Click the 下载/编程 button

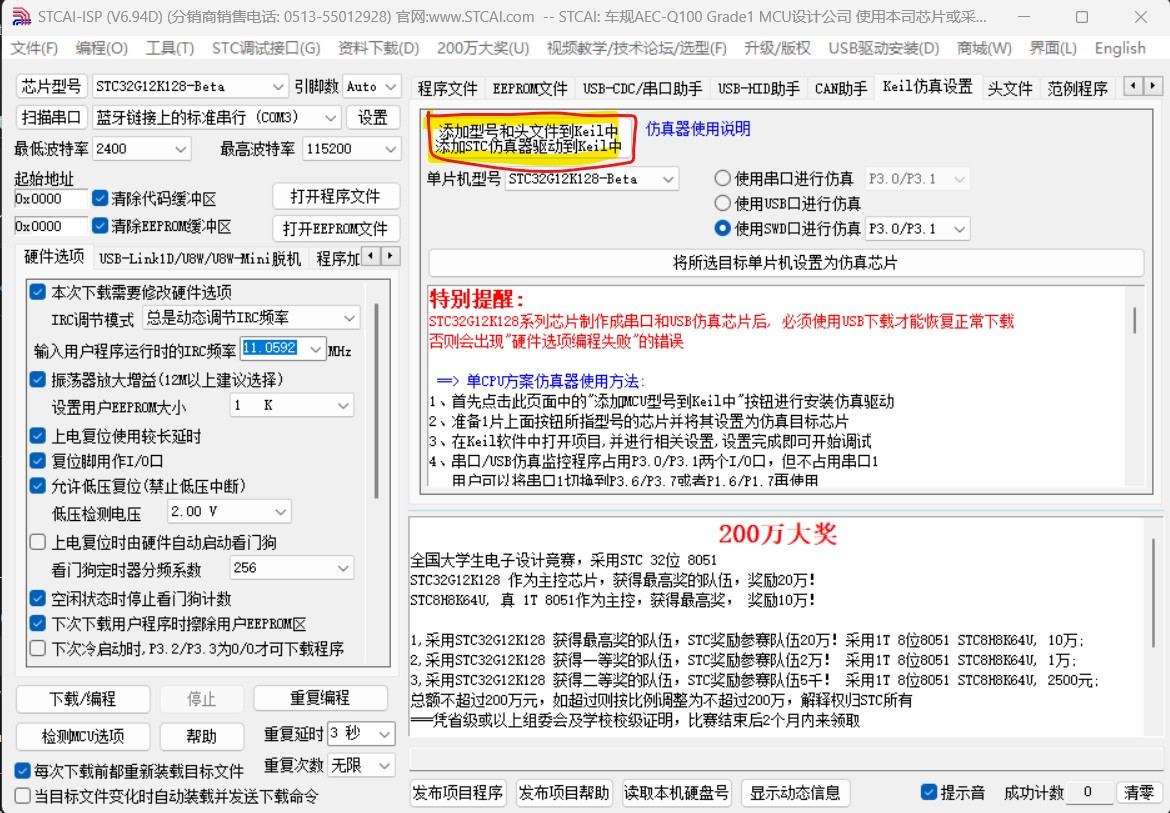[83, 699]
